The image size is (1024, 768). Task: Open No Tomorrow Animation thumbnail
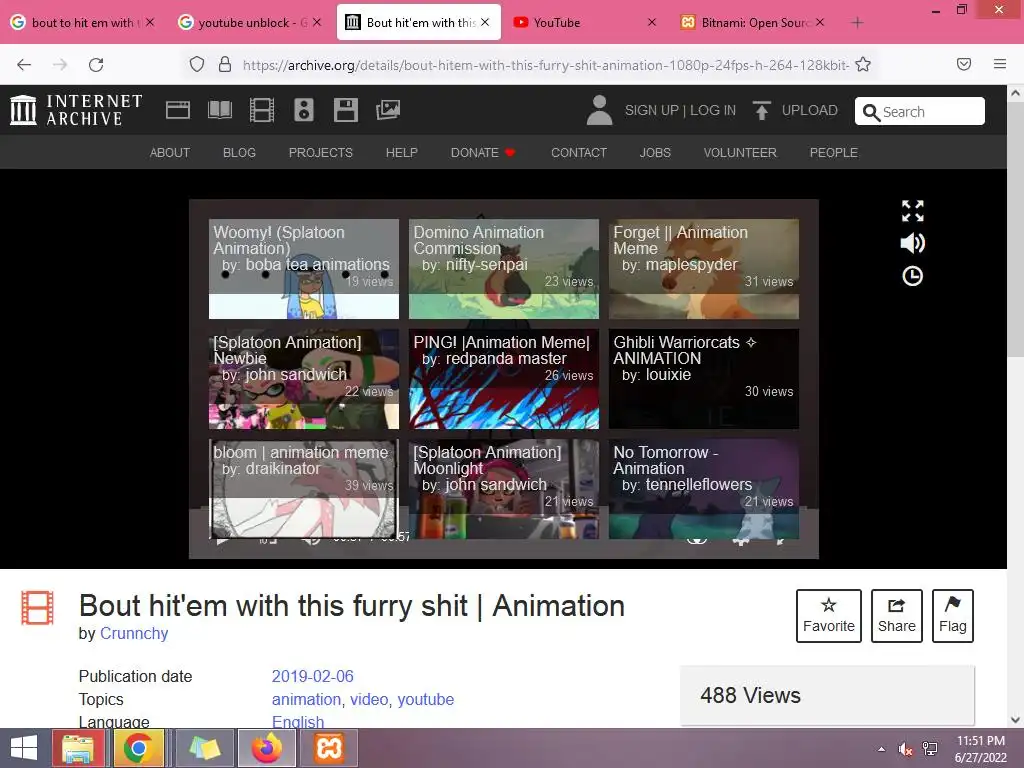703,489
